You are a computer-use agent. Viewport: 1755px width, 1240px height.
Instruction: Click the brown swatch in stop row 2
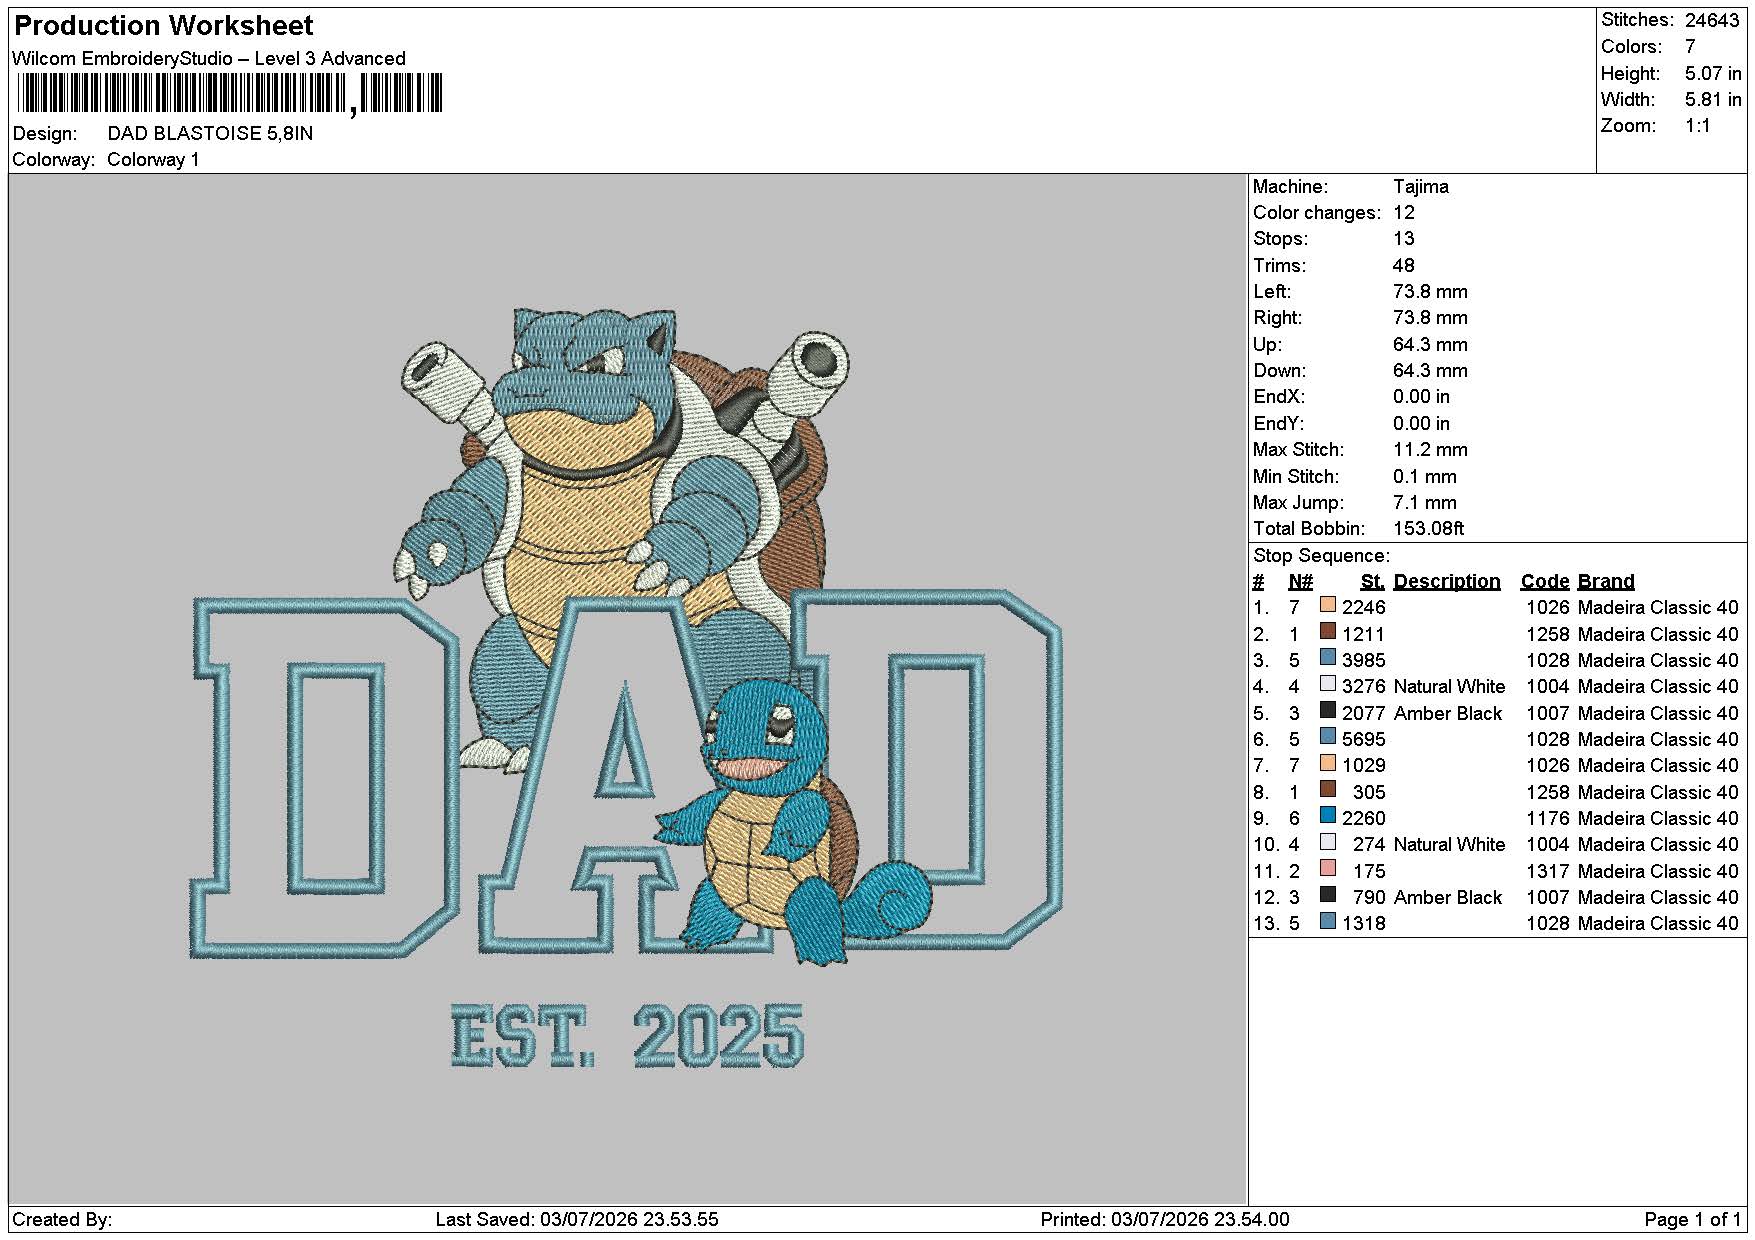click(1328, 631)
